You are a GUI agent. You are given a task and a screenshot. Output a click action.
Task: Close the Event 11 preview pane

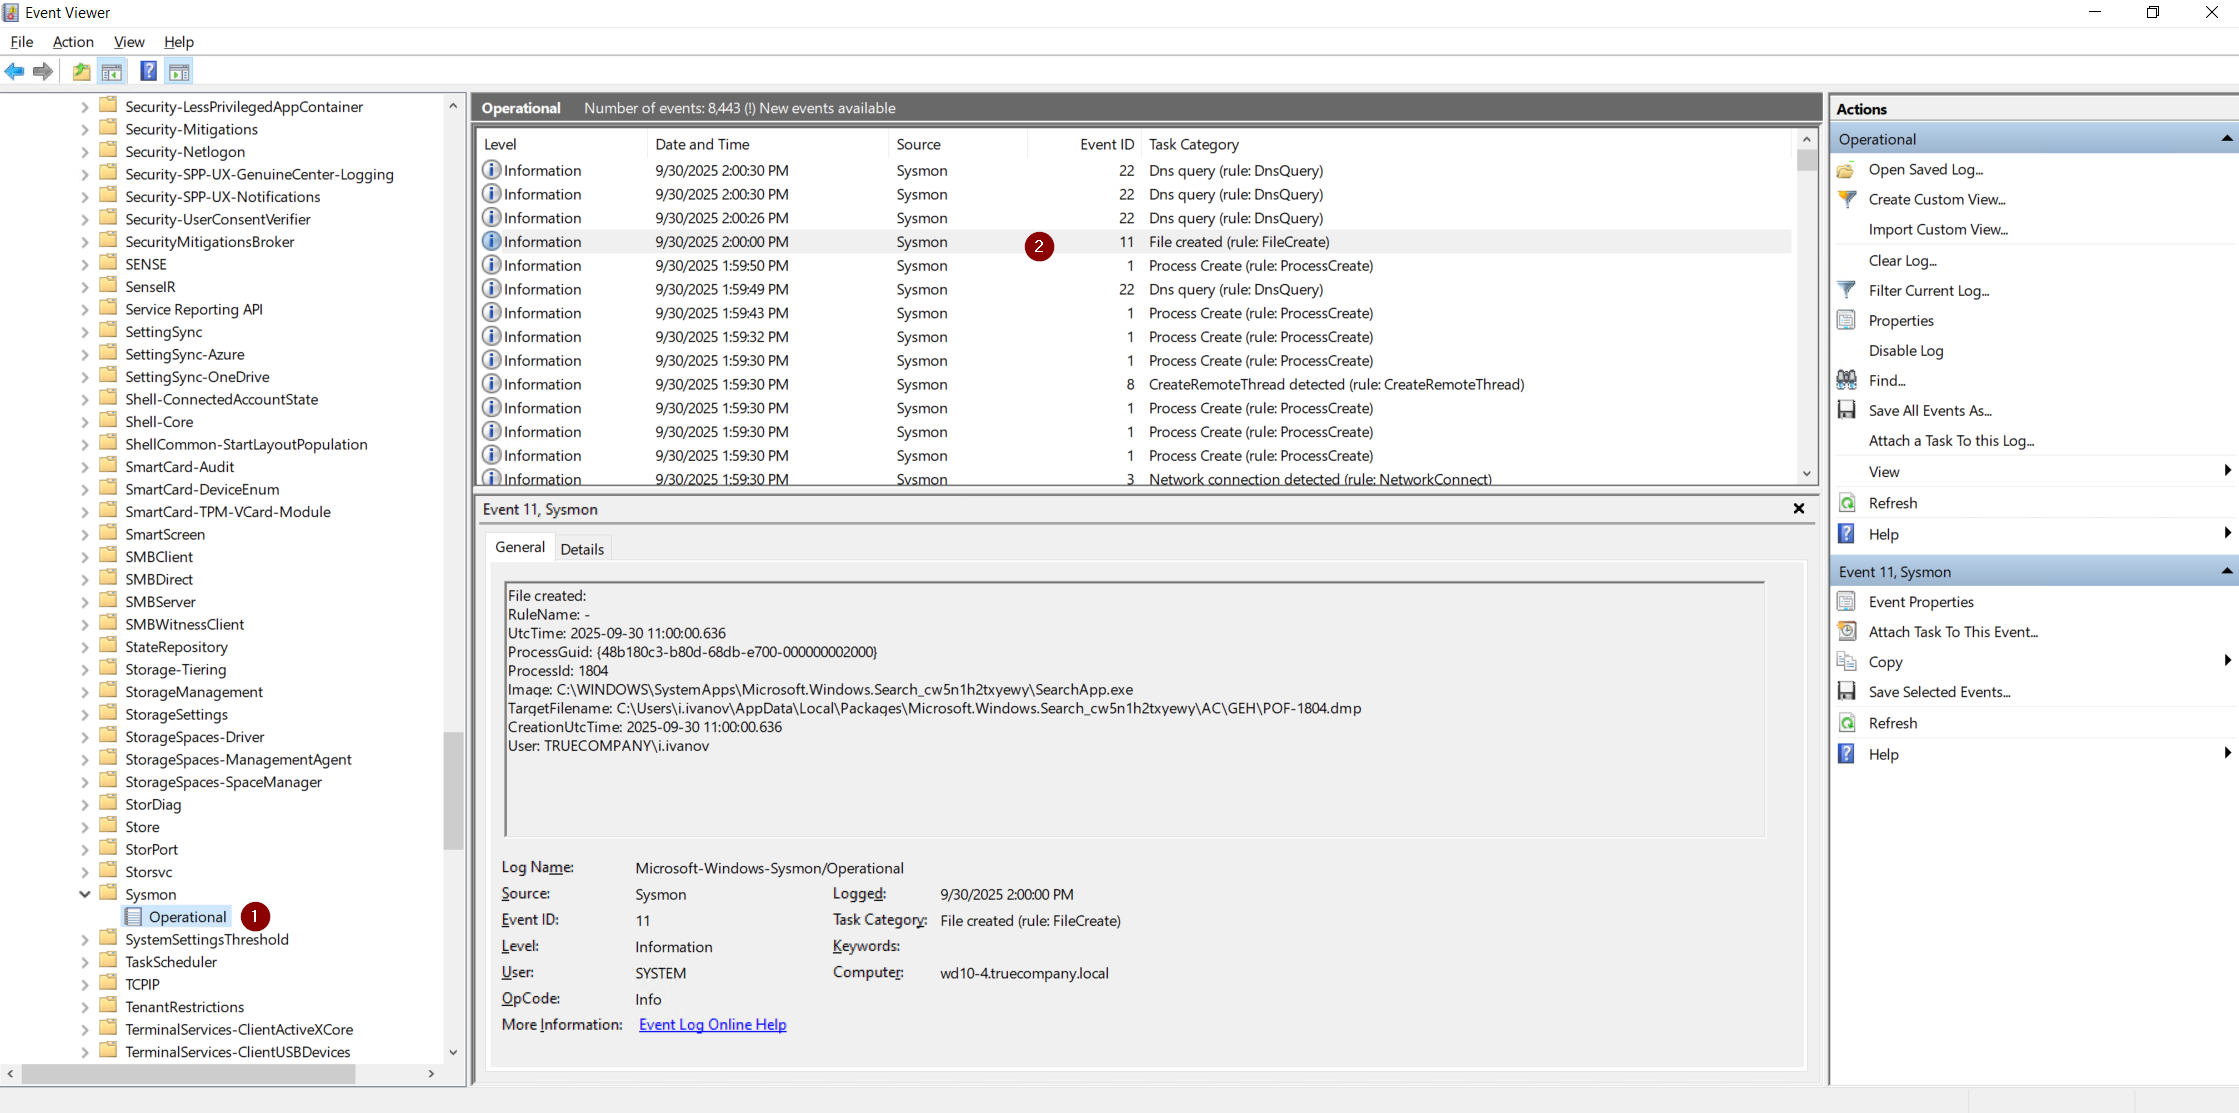pos(1798,509)
